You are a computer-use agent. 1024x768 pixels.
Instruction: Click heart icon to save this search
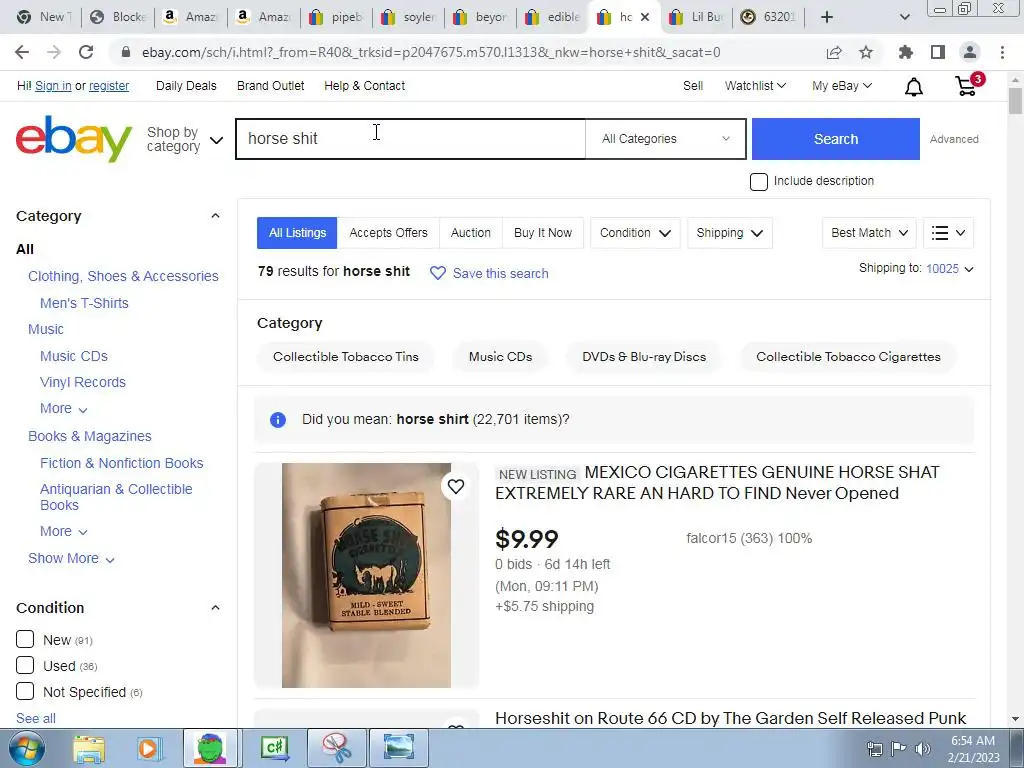click(438, 273)
